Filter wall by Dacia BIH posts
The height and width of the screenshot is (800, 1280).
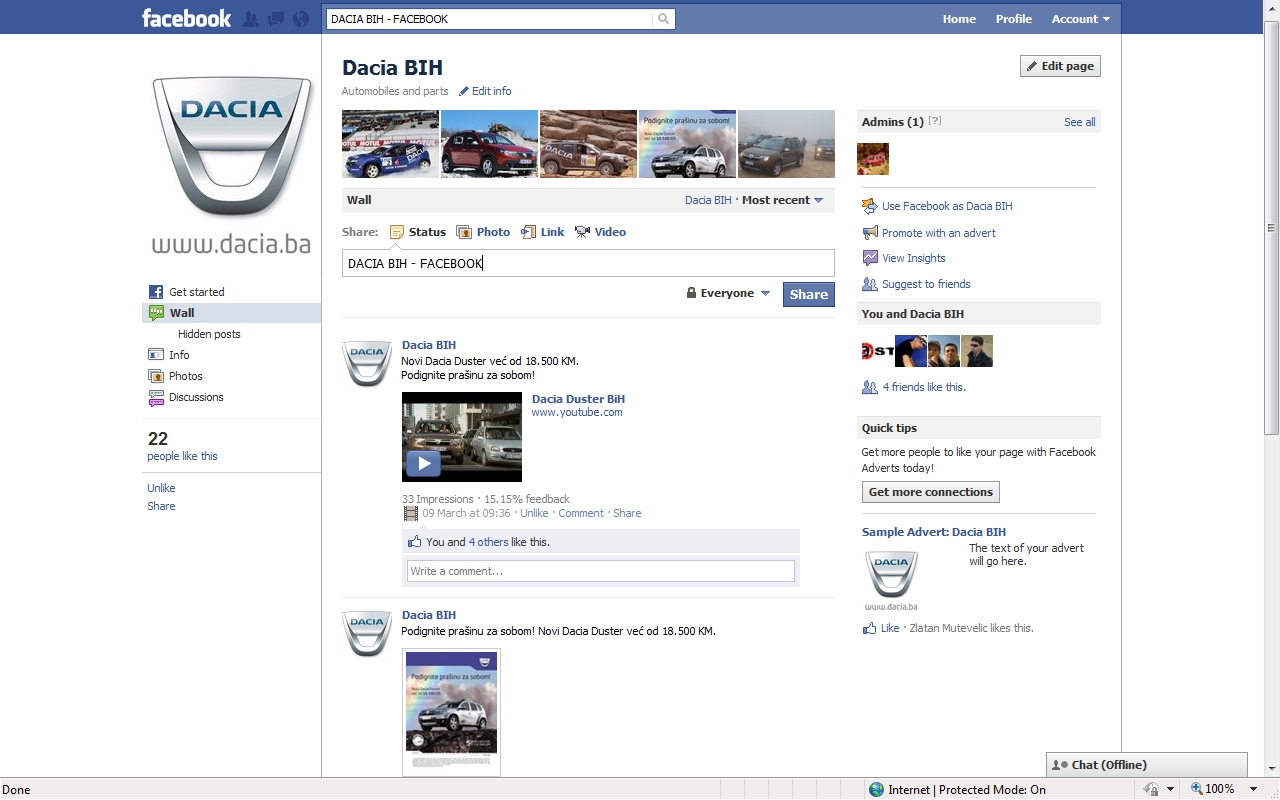(708, 200)
